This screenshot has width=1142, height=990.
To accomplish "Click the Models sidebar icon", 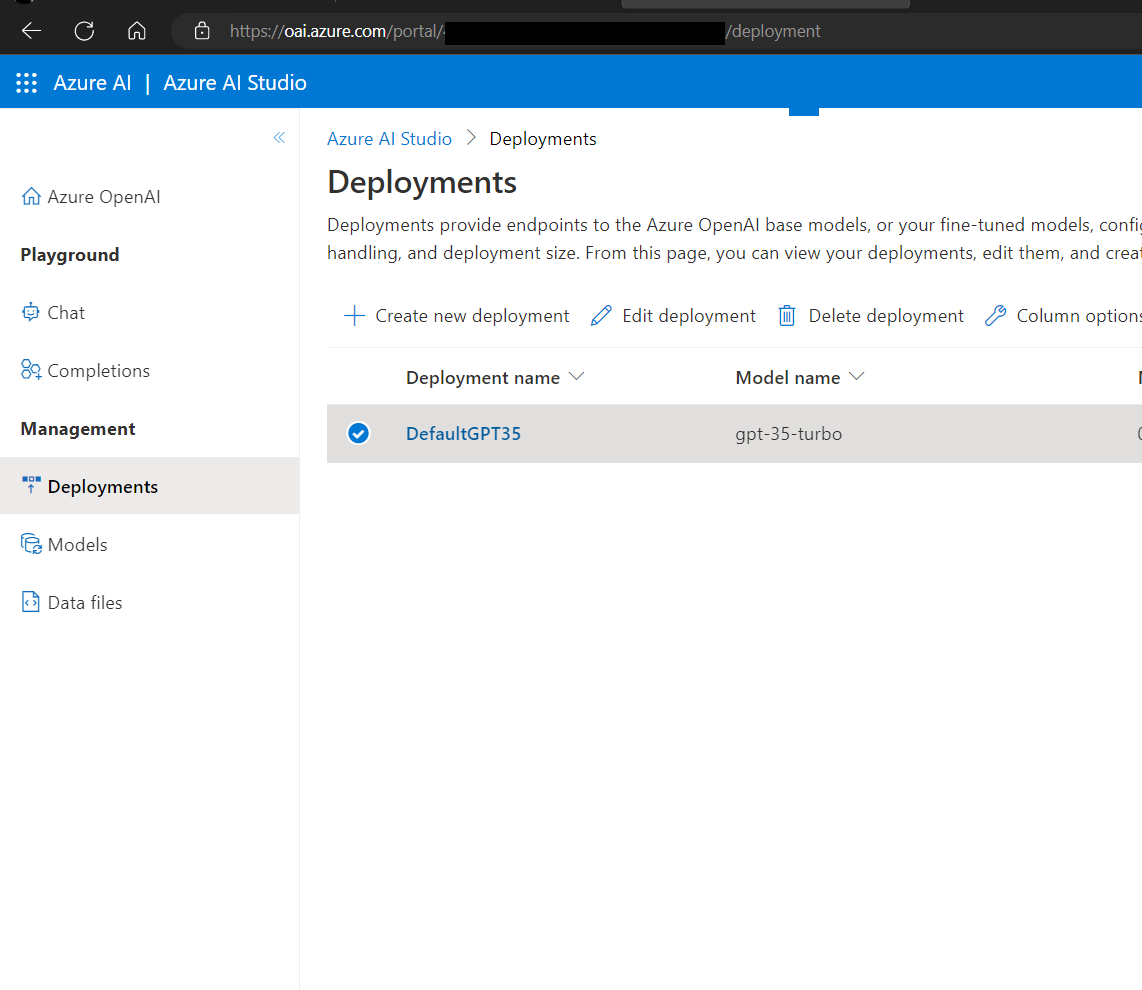I will tap(31, 545).
